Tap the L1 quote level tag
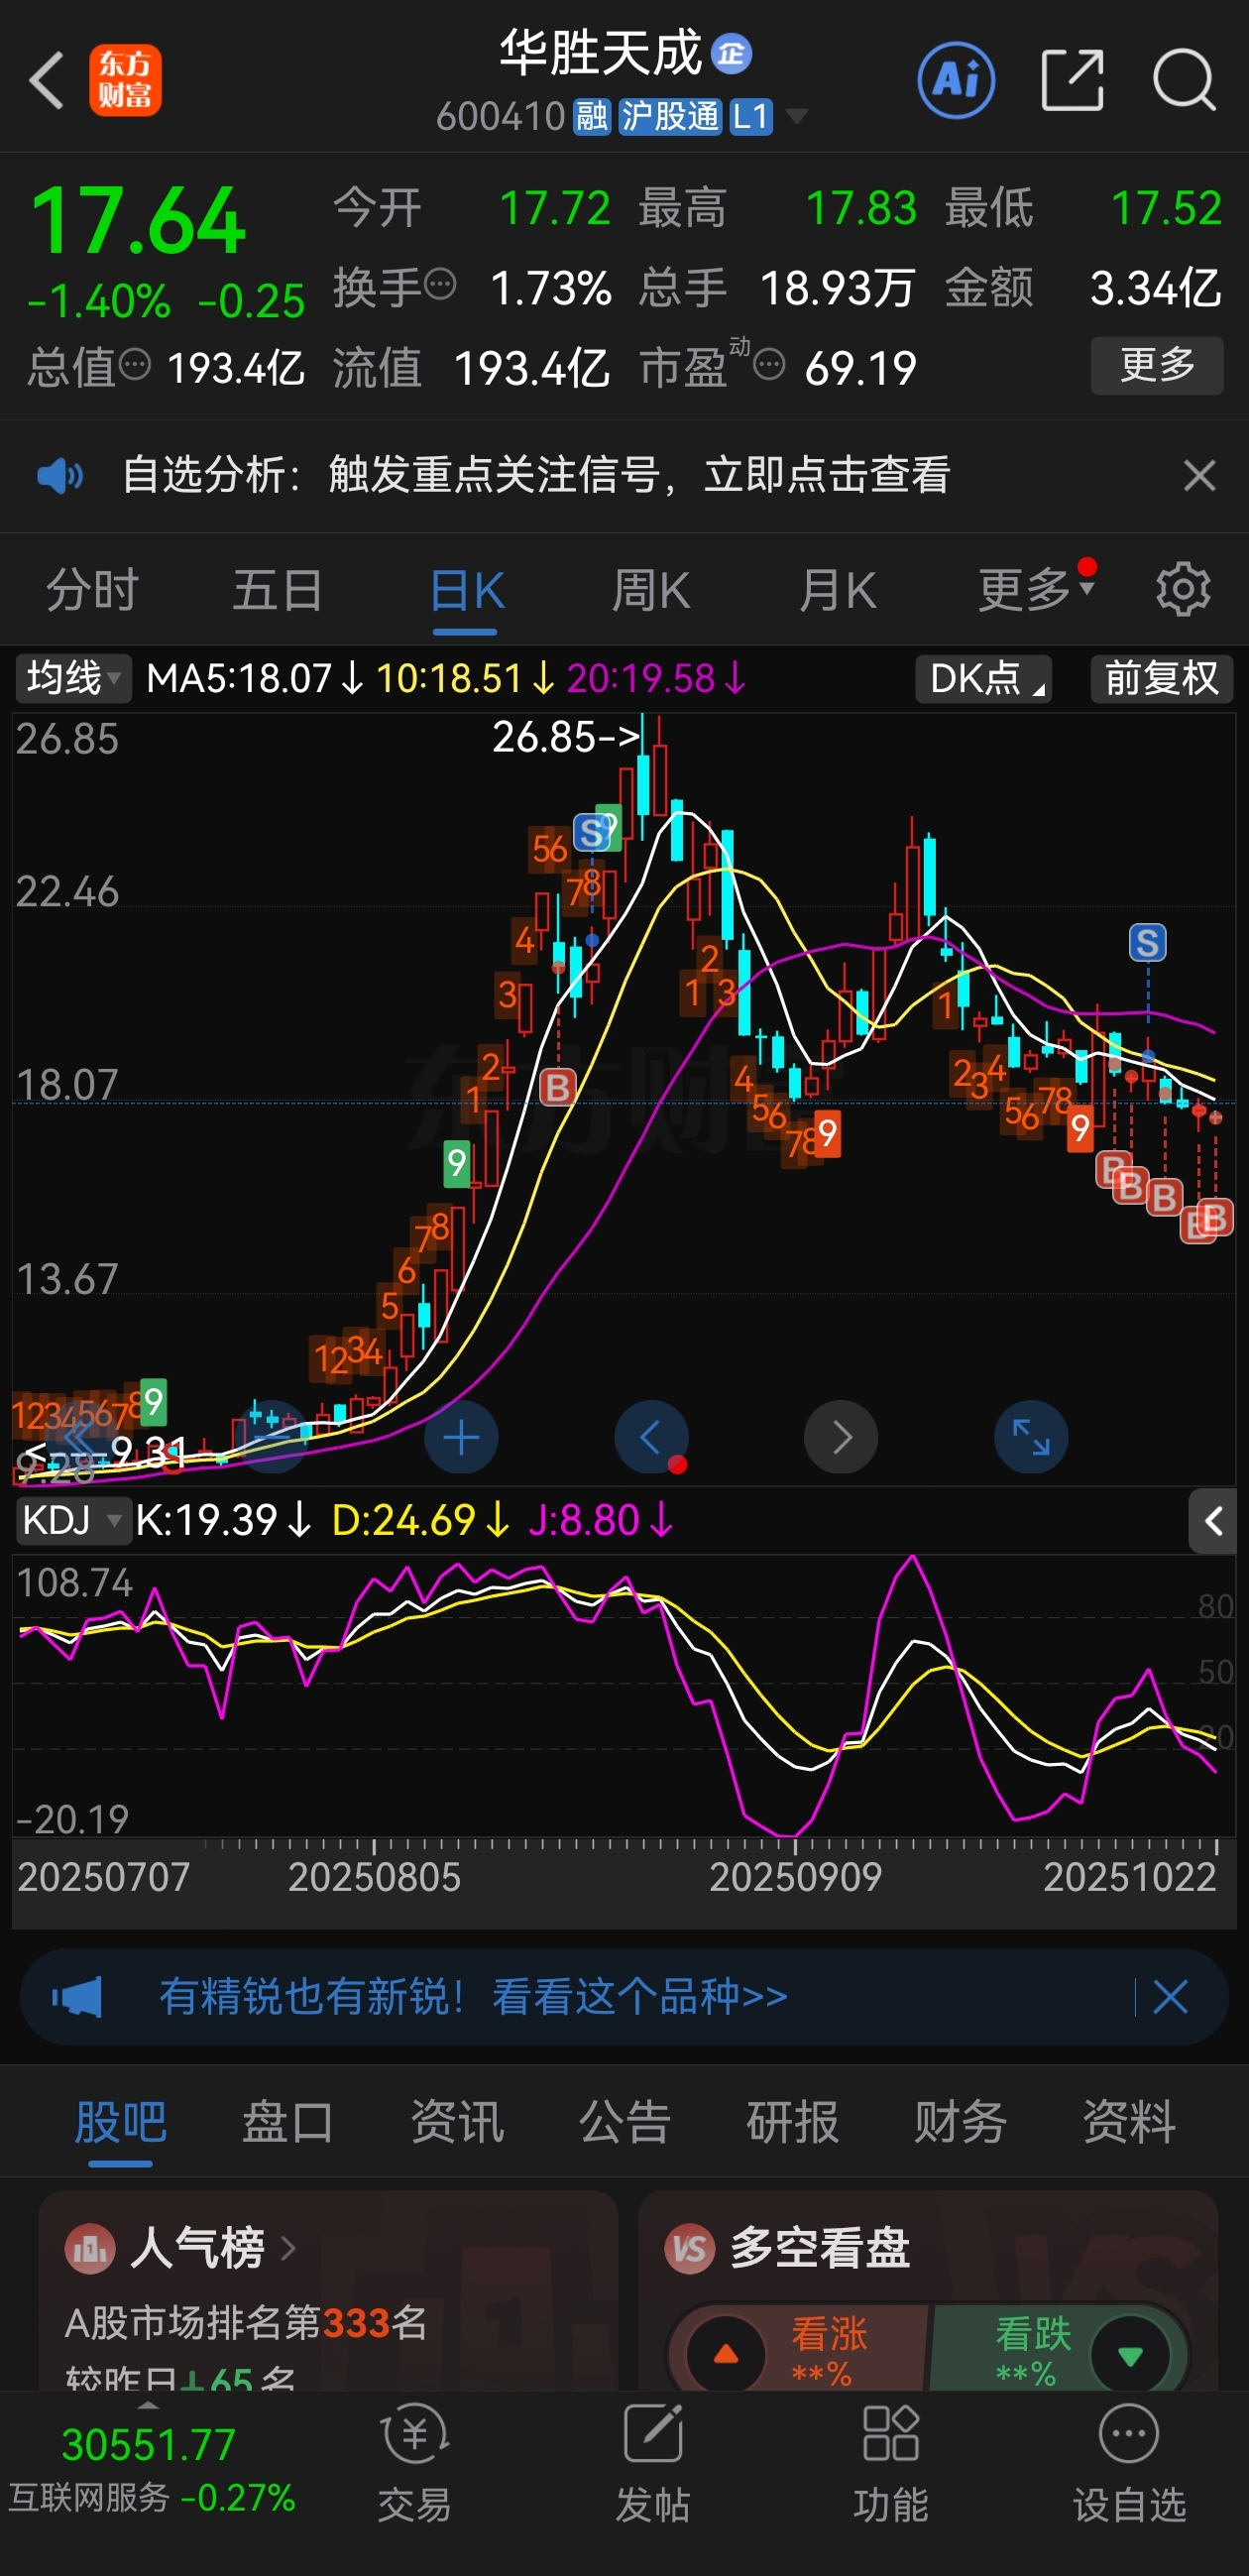This screenshot has width=1249, height=2576. 750,117
